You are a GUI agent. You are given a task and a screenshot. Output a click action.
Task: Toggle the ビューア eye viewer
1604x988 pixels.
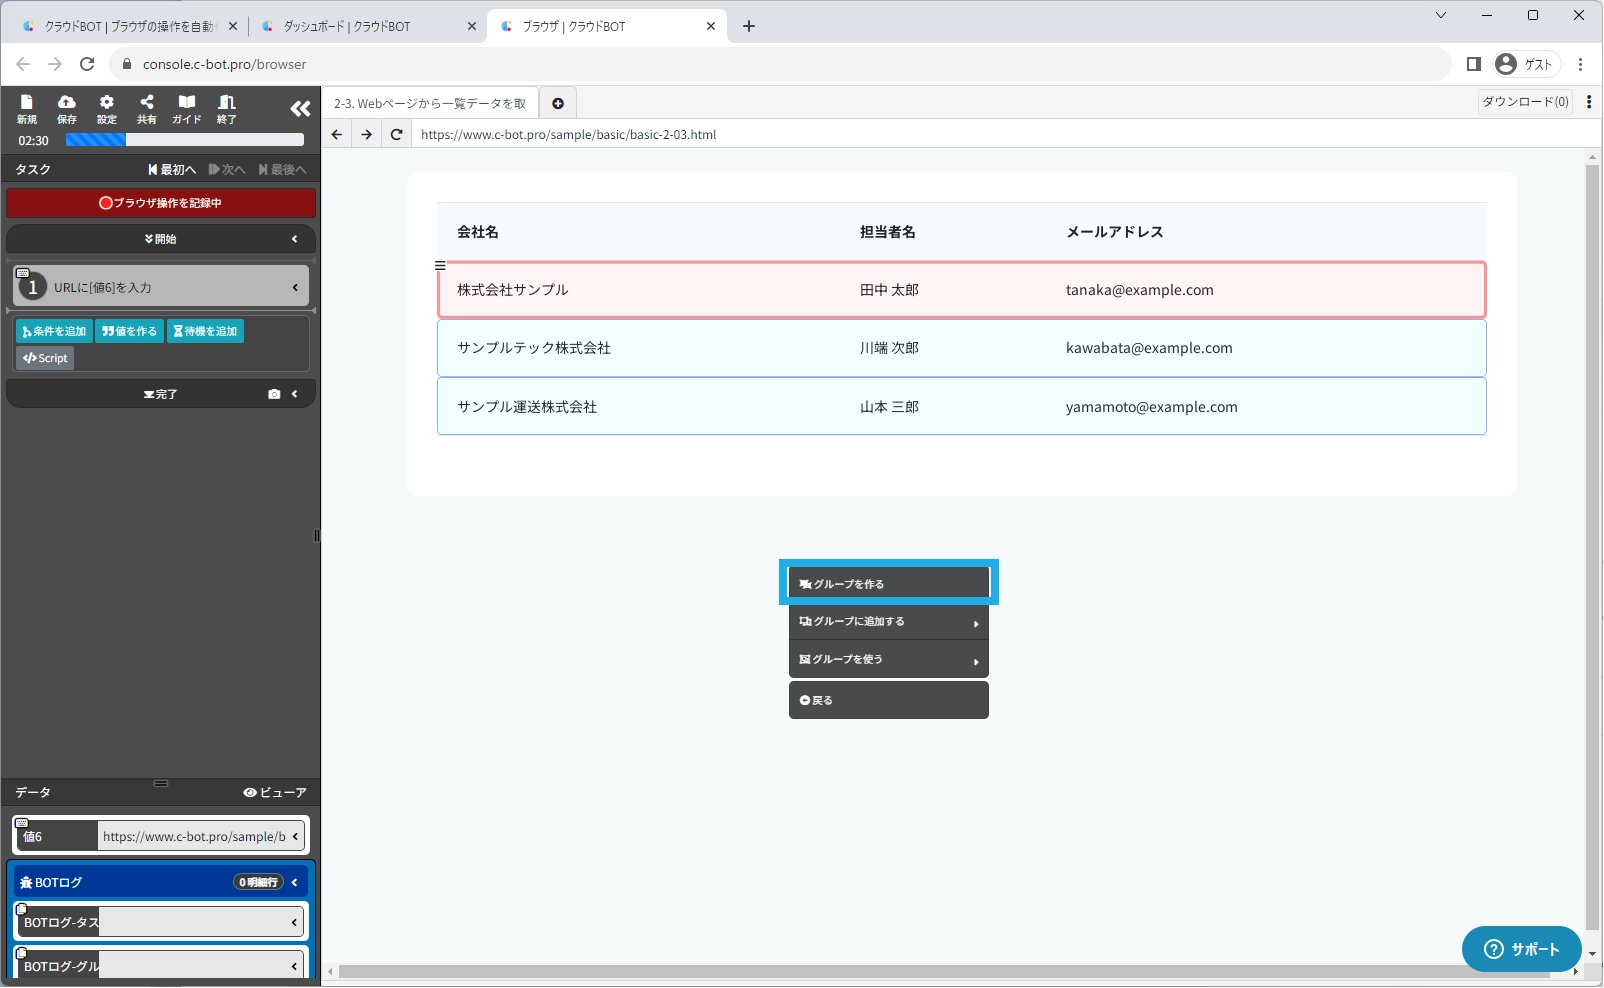point(275,792)
